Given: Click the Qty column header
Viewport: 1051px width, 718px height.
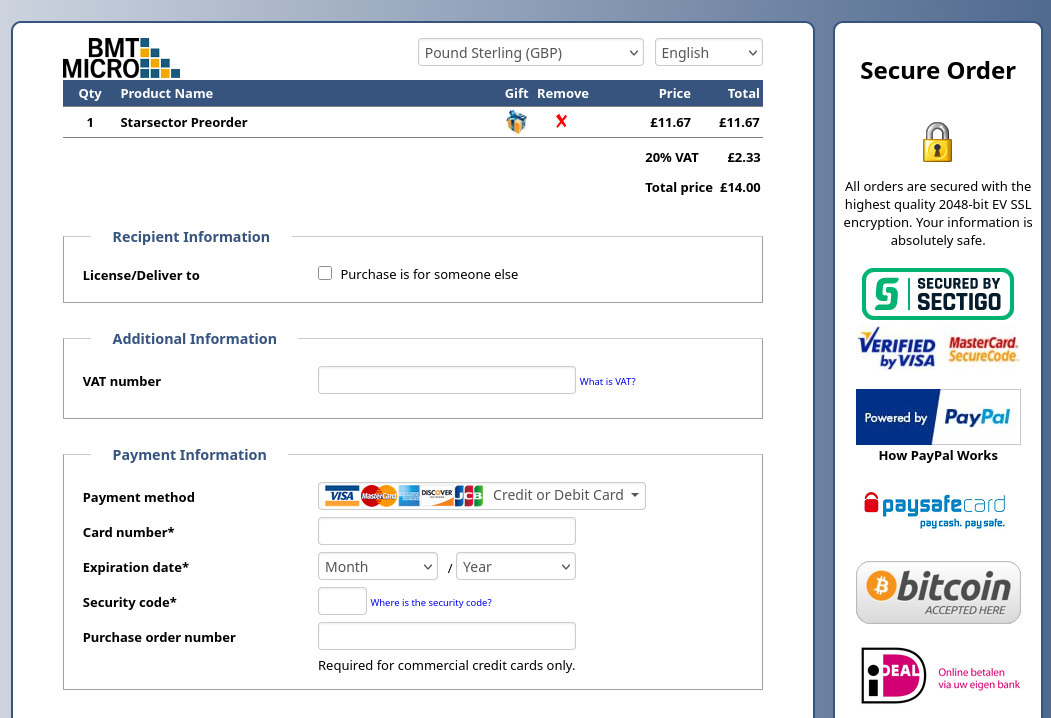Looking at the screenshot, I should pos(90,94).
